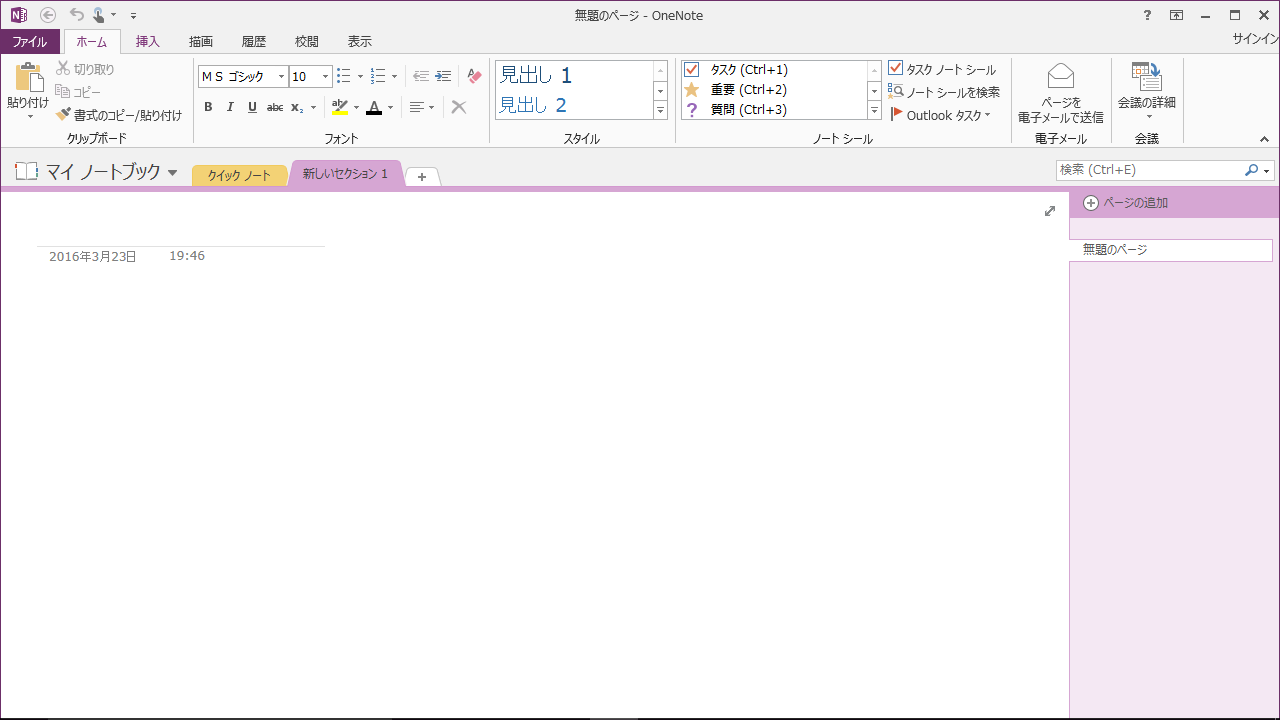Expand the Tags gallery more arrow
This screenshot has height=720, width=1280.
pyautogui.click(x=874, y=111)
